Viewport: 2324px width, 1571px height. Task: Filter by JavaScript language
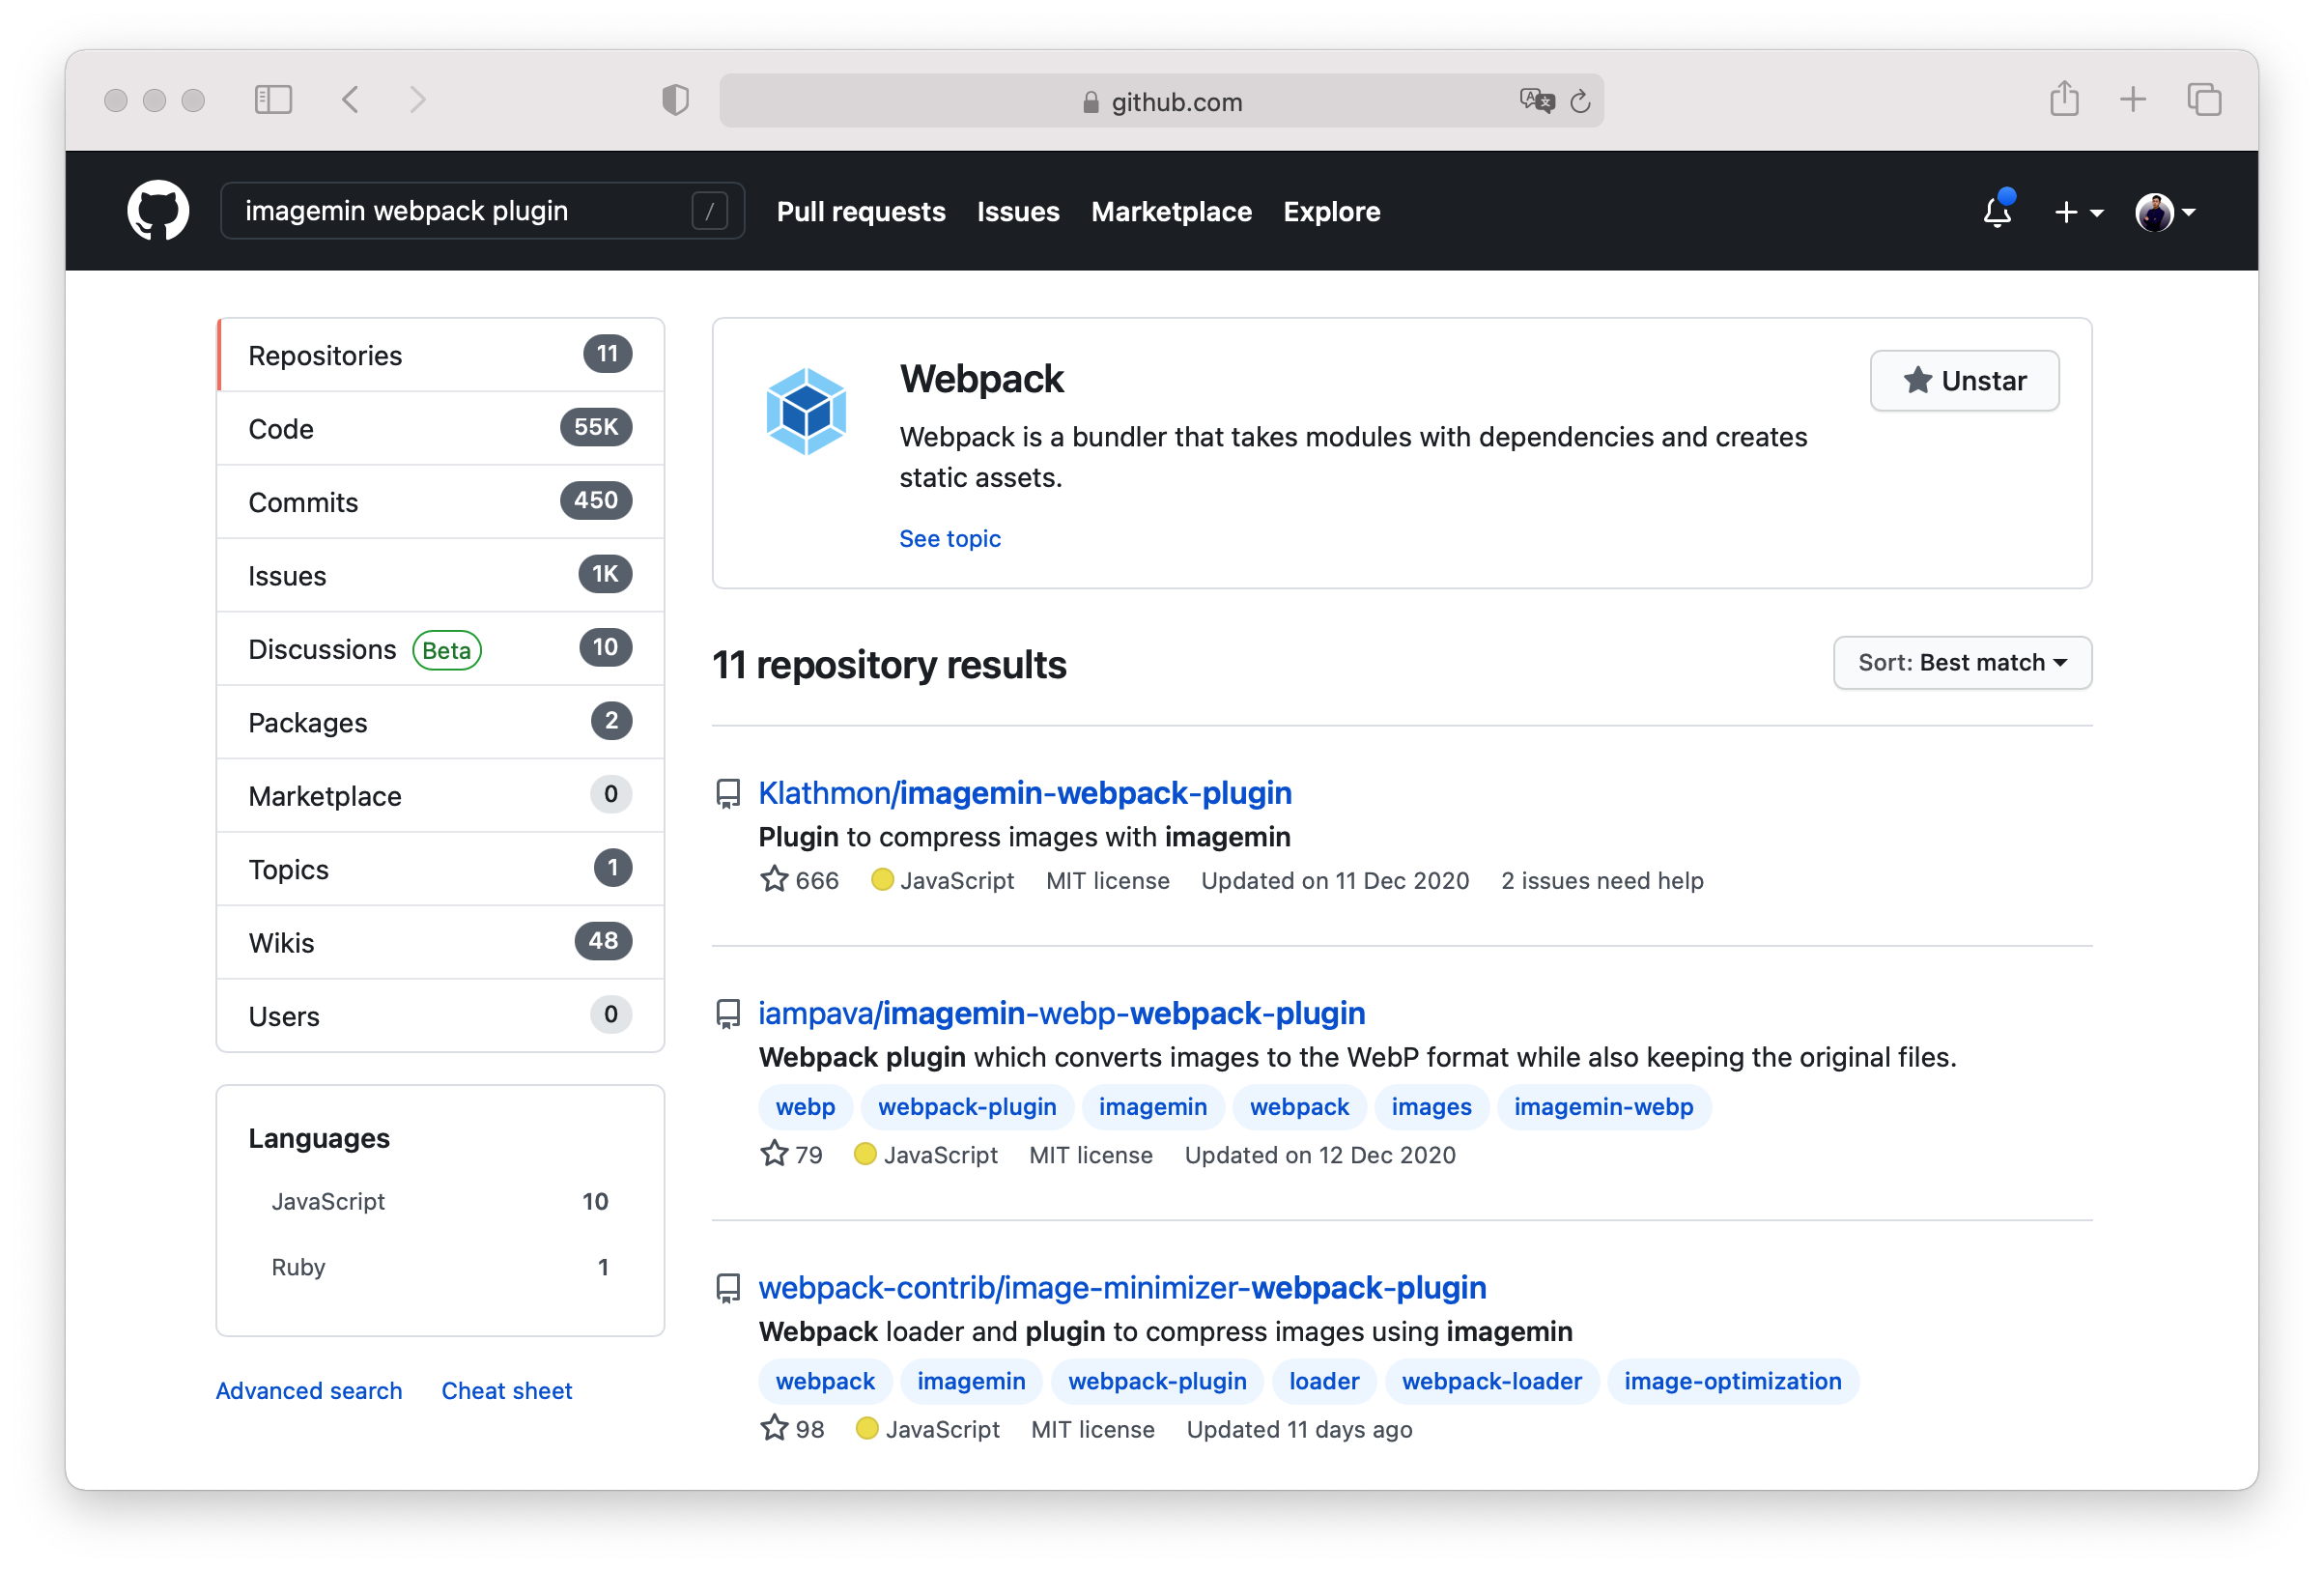coord(440,1201)
